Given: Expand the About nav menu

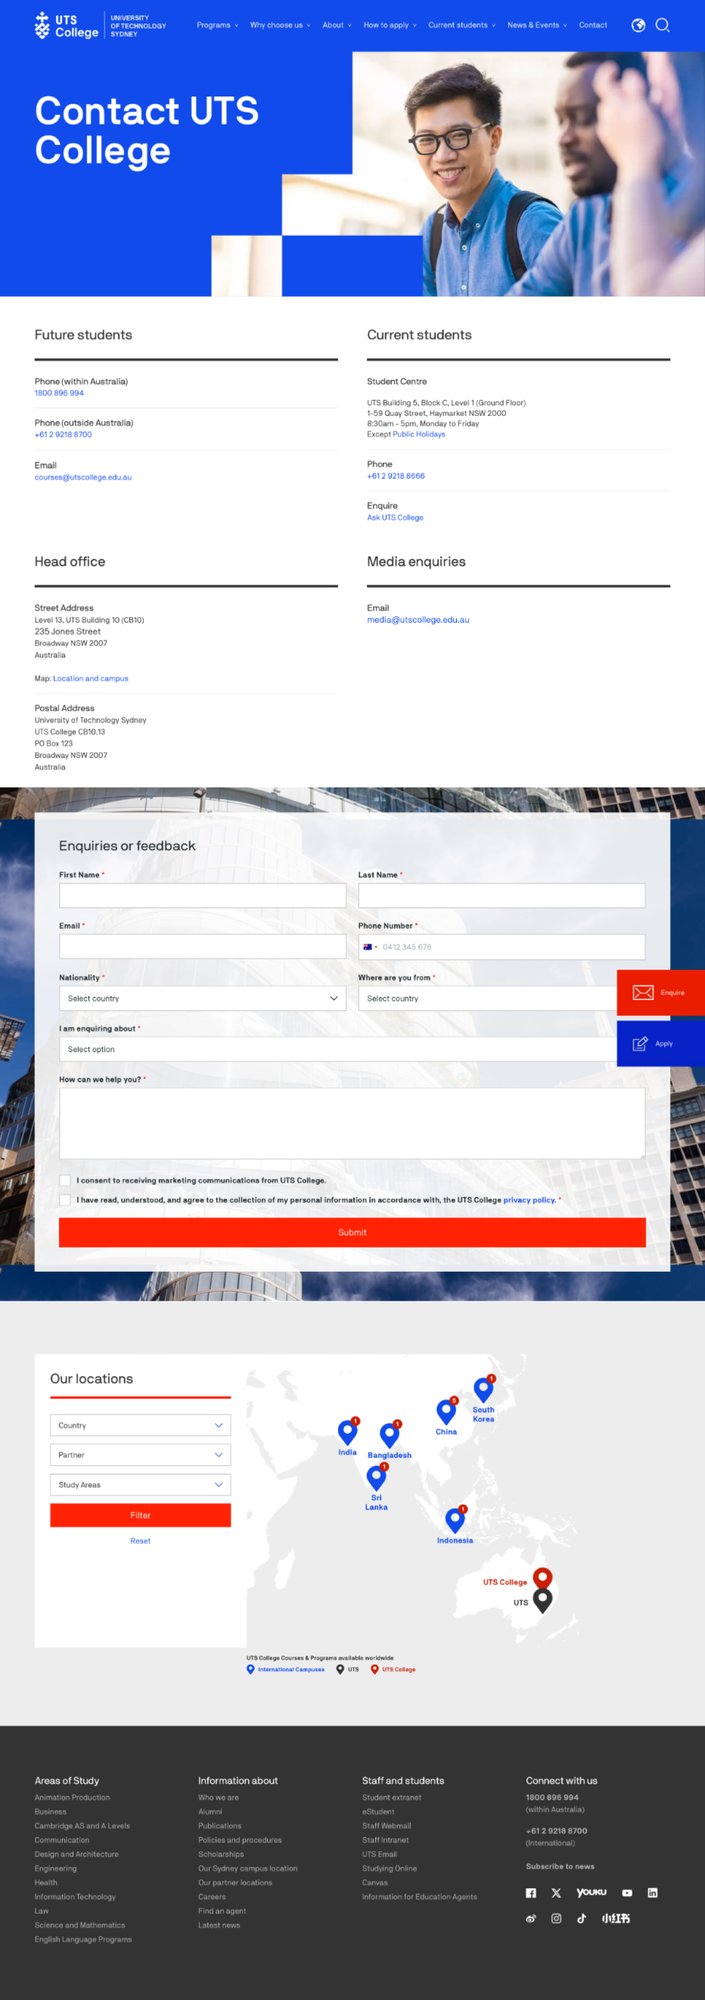Looking at the screenshot, I should click(337, 25).
